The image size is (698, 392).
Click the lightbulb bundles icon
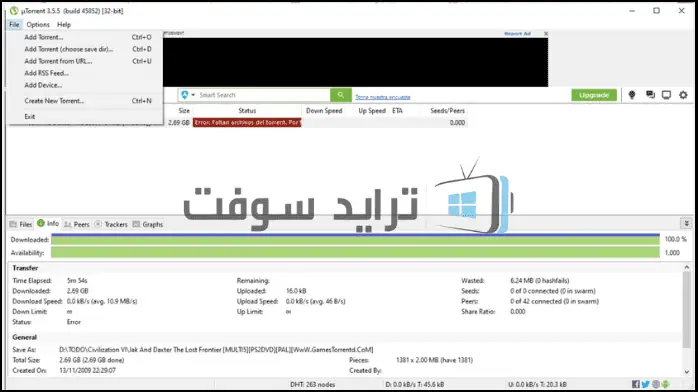coord(632,95)
